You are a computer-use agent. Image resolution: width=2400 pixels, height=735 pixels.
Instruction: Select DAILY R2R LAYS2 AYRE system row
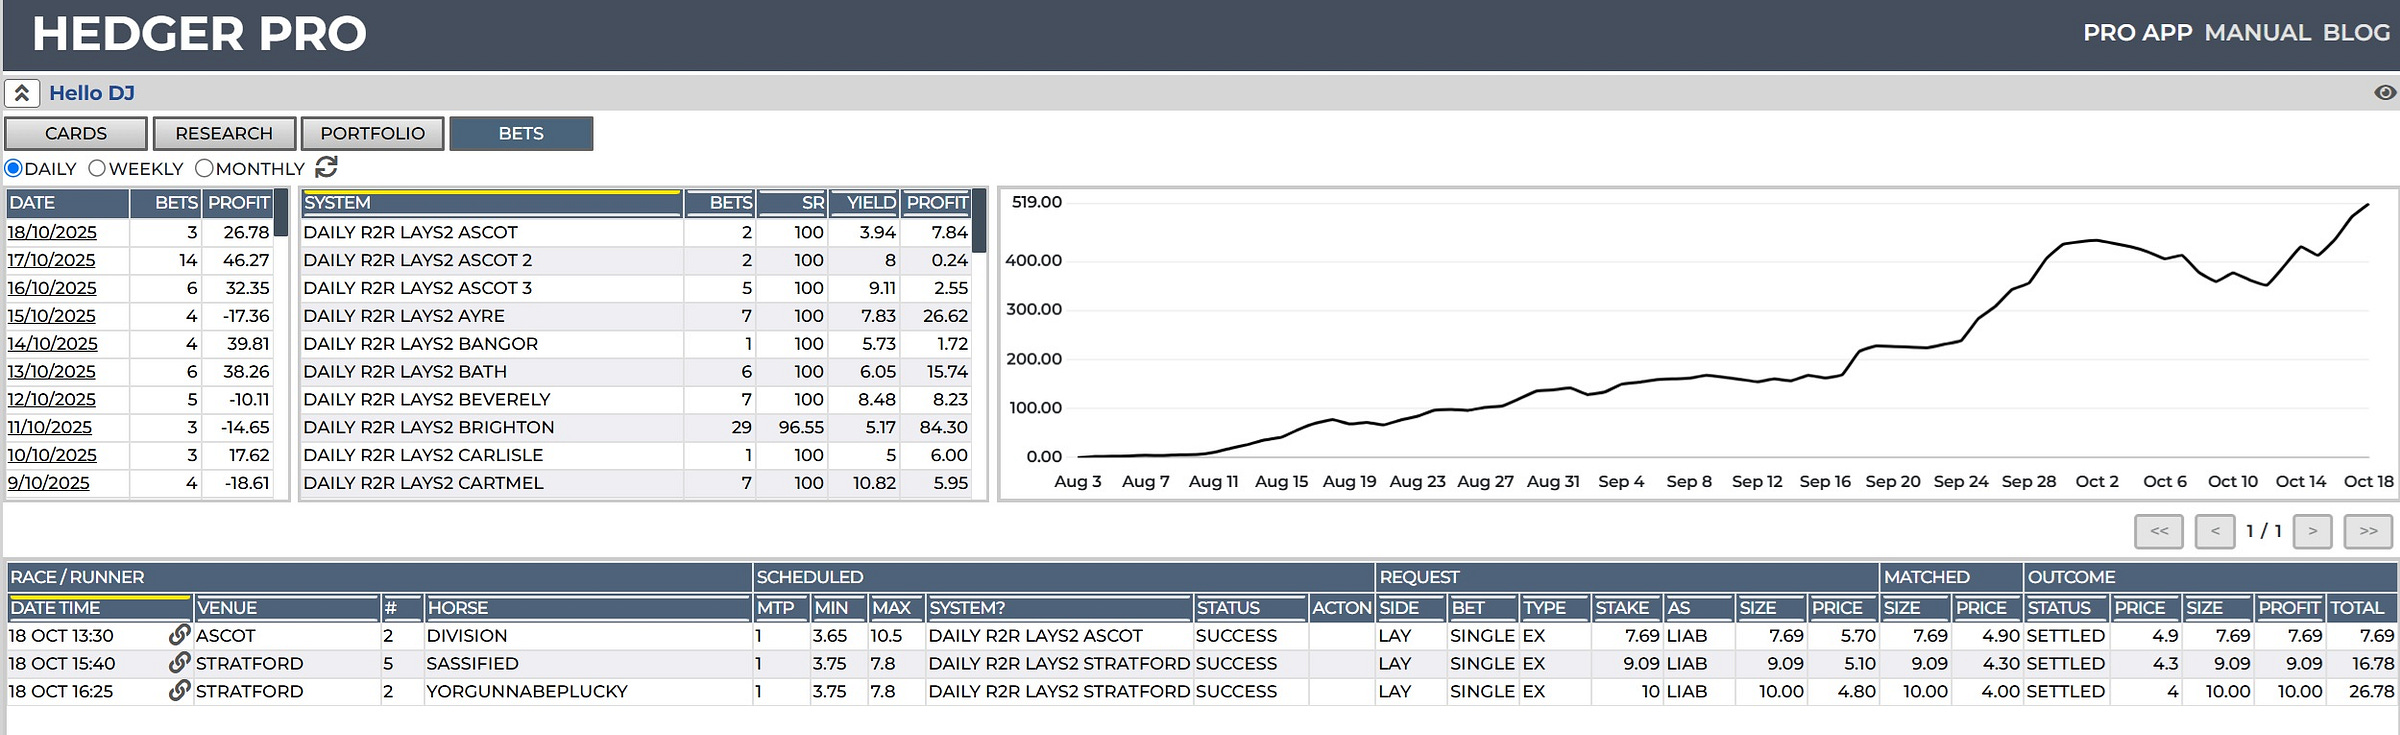click(x=636, y=316)
